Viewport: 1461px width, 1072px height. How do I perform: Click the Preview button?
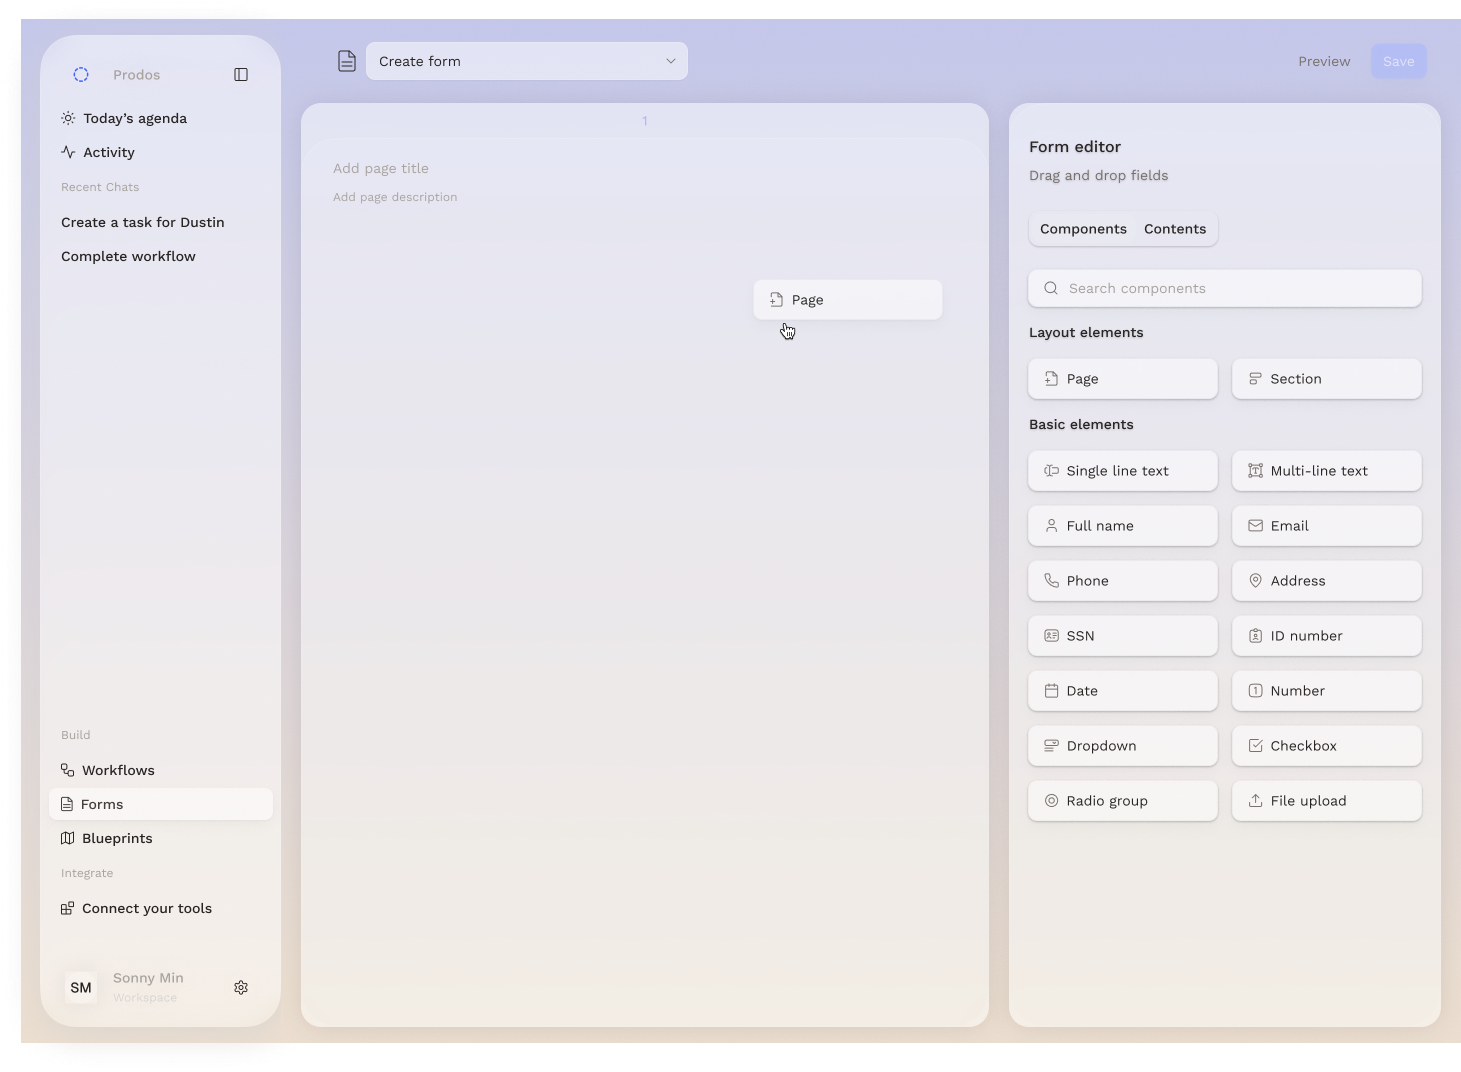(x=1324, y=61)
